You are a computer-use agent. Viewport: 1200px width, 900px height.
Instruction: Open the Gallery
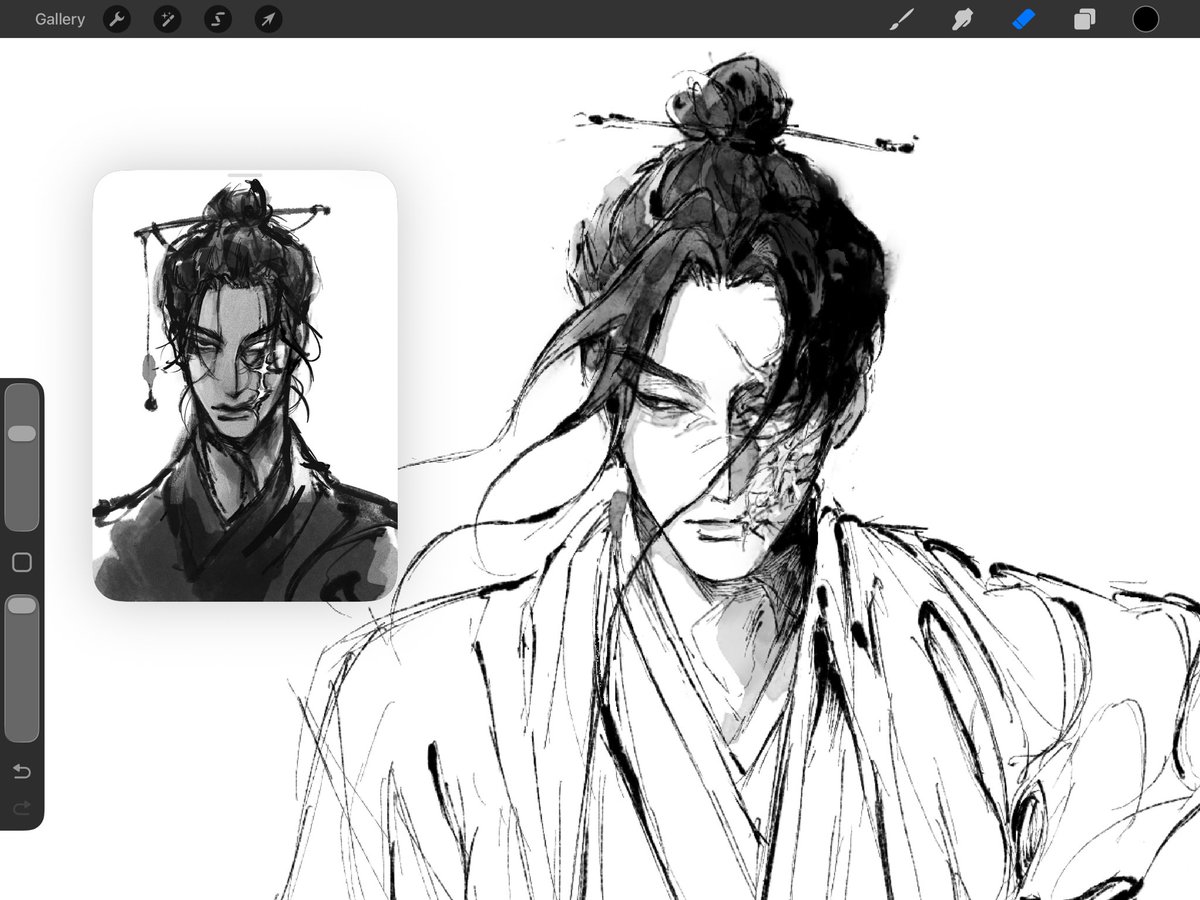pyautogui.click(x=60, y=19)
